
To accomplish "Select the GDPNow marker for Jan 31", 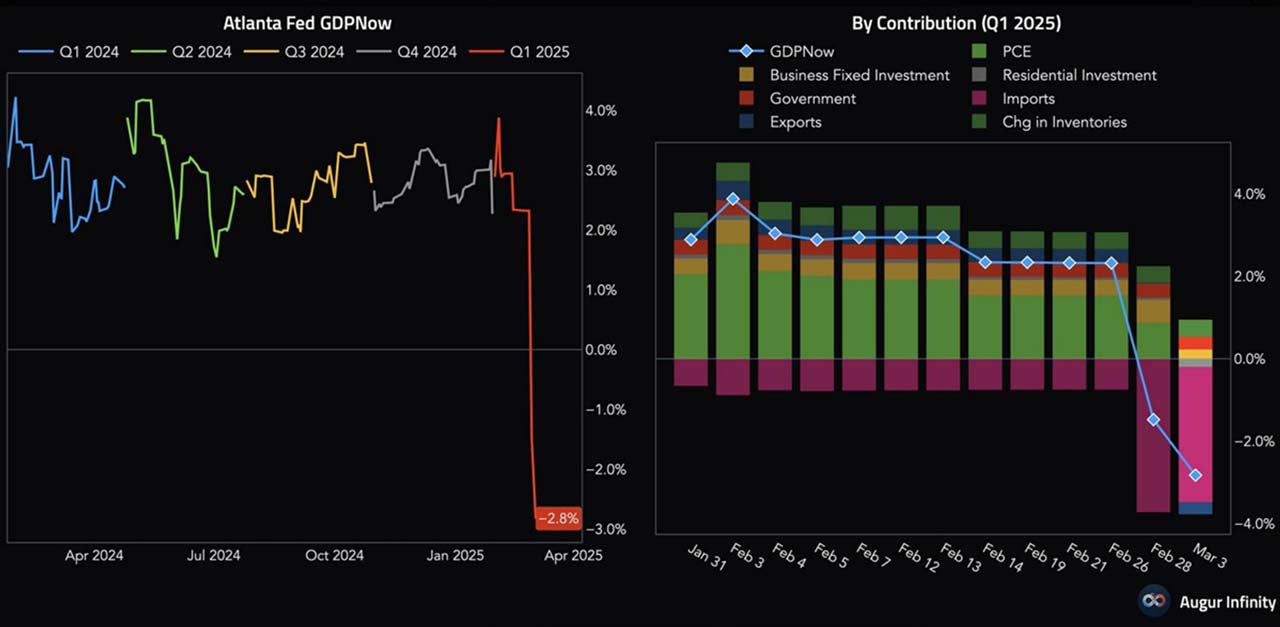I will 691,239.
